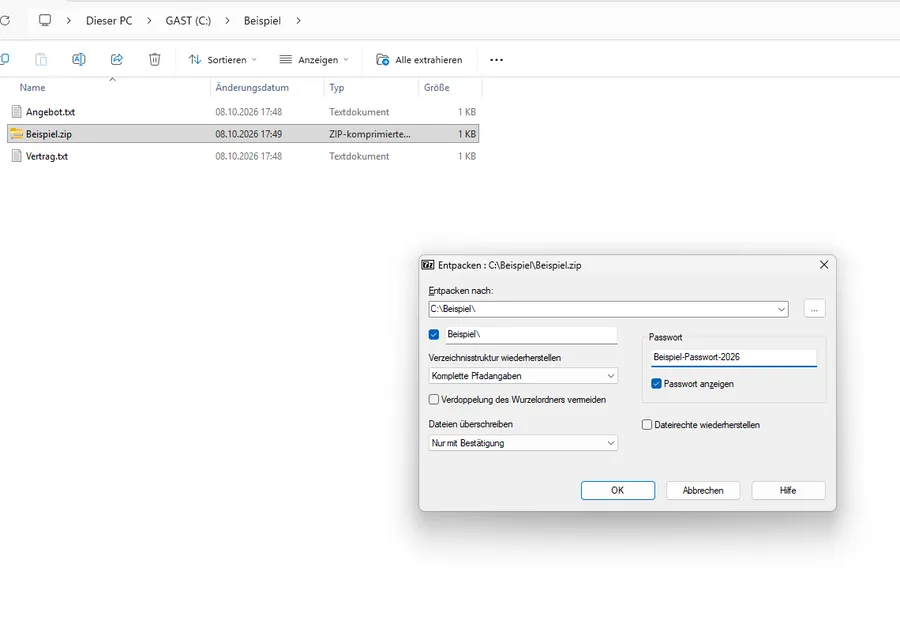The height and width of the screenshot is (624, 900).
Task: Click the 08.10.2026 17:49 date cell
Action: pos(249,134)
